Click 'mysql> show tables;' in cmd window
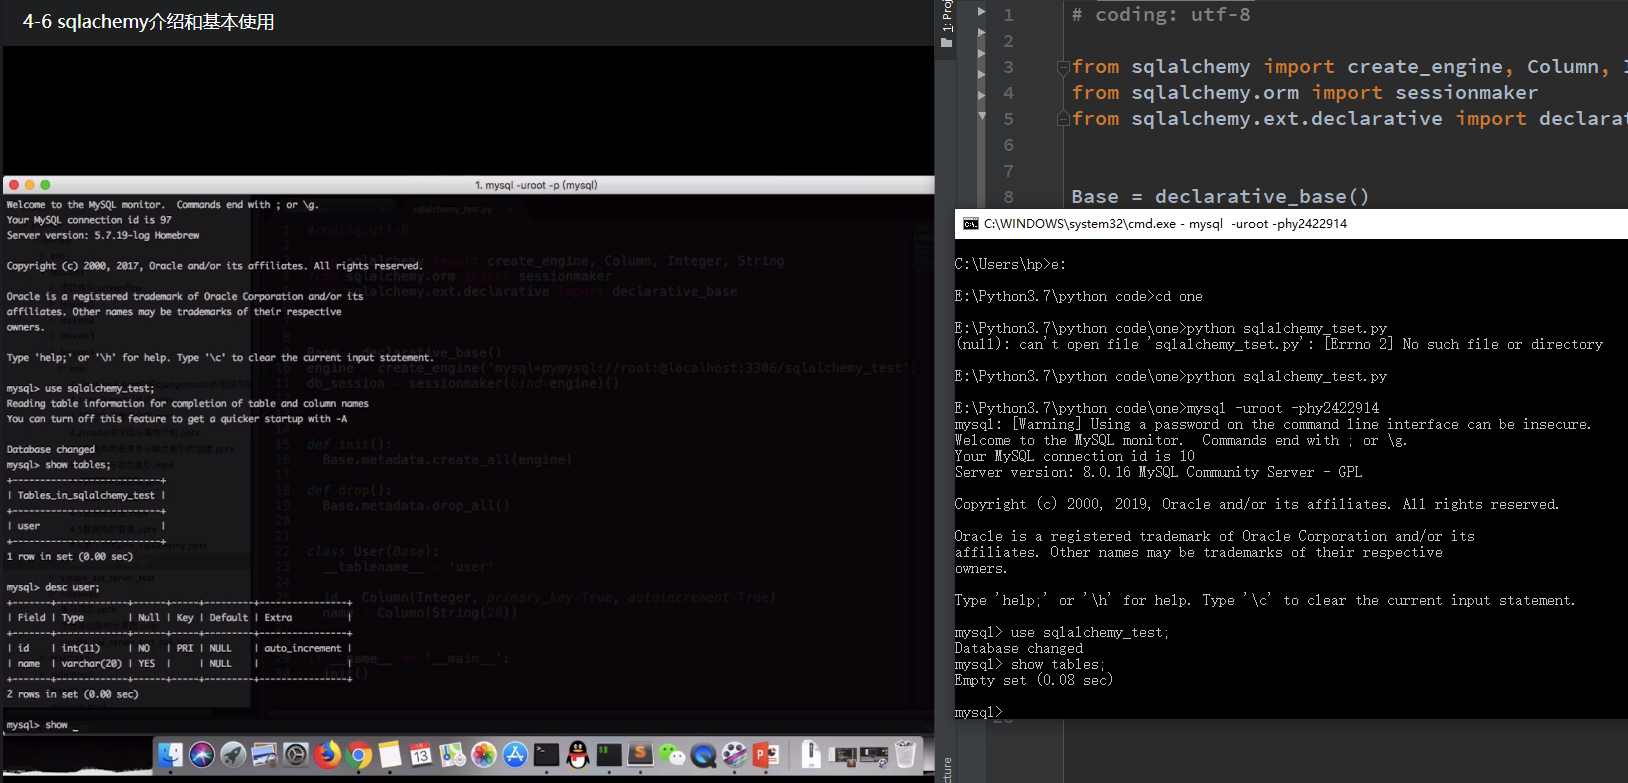This screenshot has width=1628, height=783. [x=1030, y=664]
